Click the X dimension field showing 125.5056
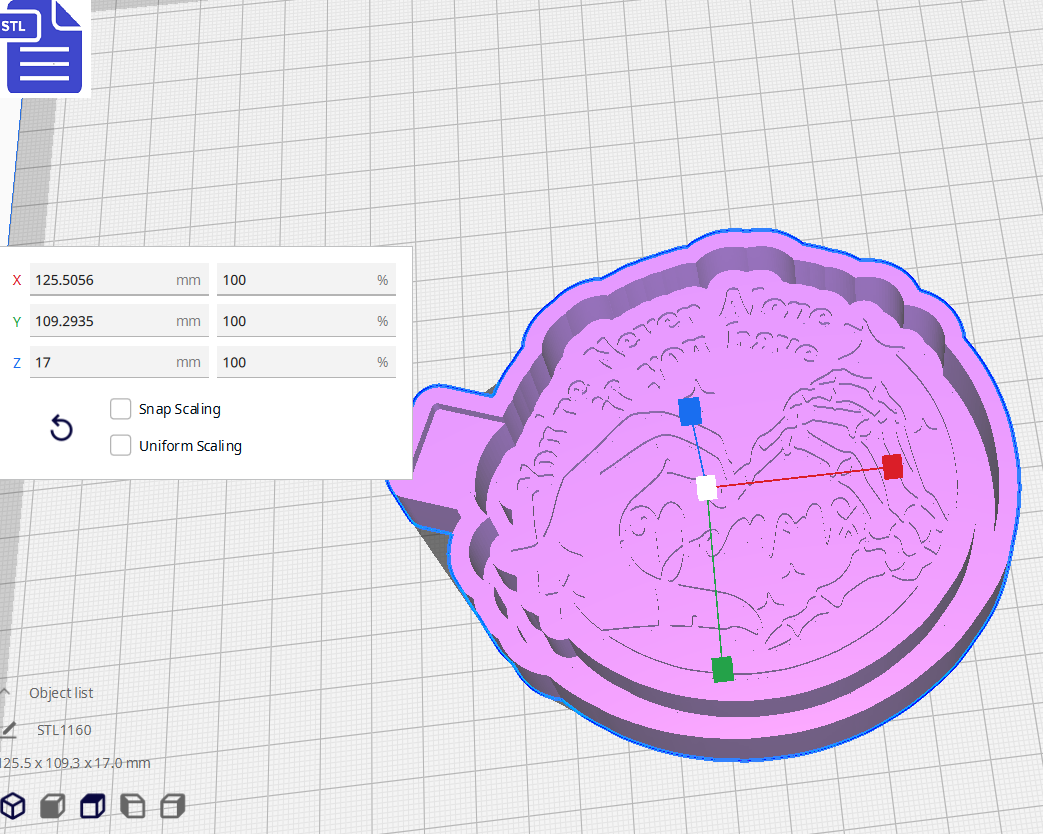 coord(119,279)
